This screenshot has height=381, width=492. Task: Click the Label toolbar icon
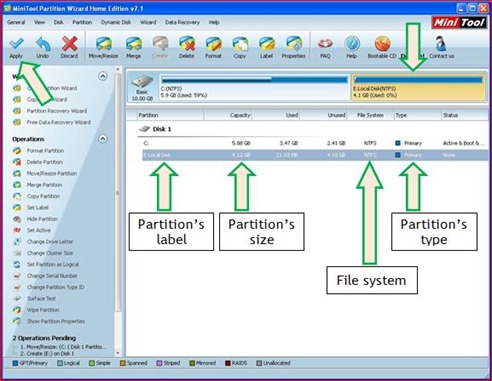tap(267, 44)
